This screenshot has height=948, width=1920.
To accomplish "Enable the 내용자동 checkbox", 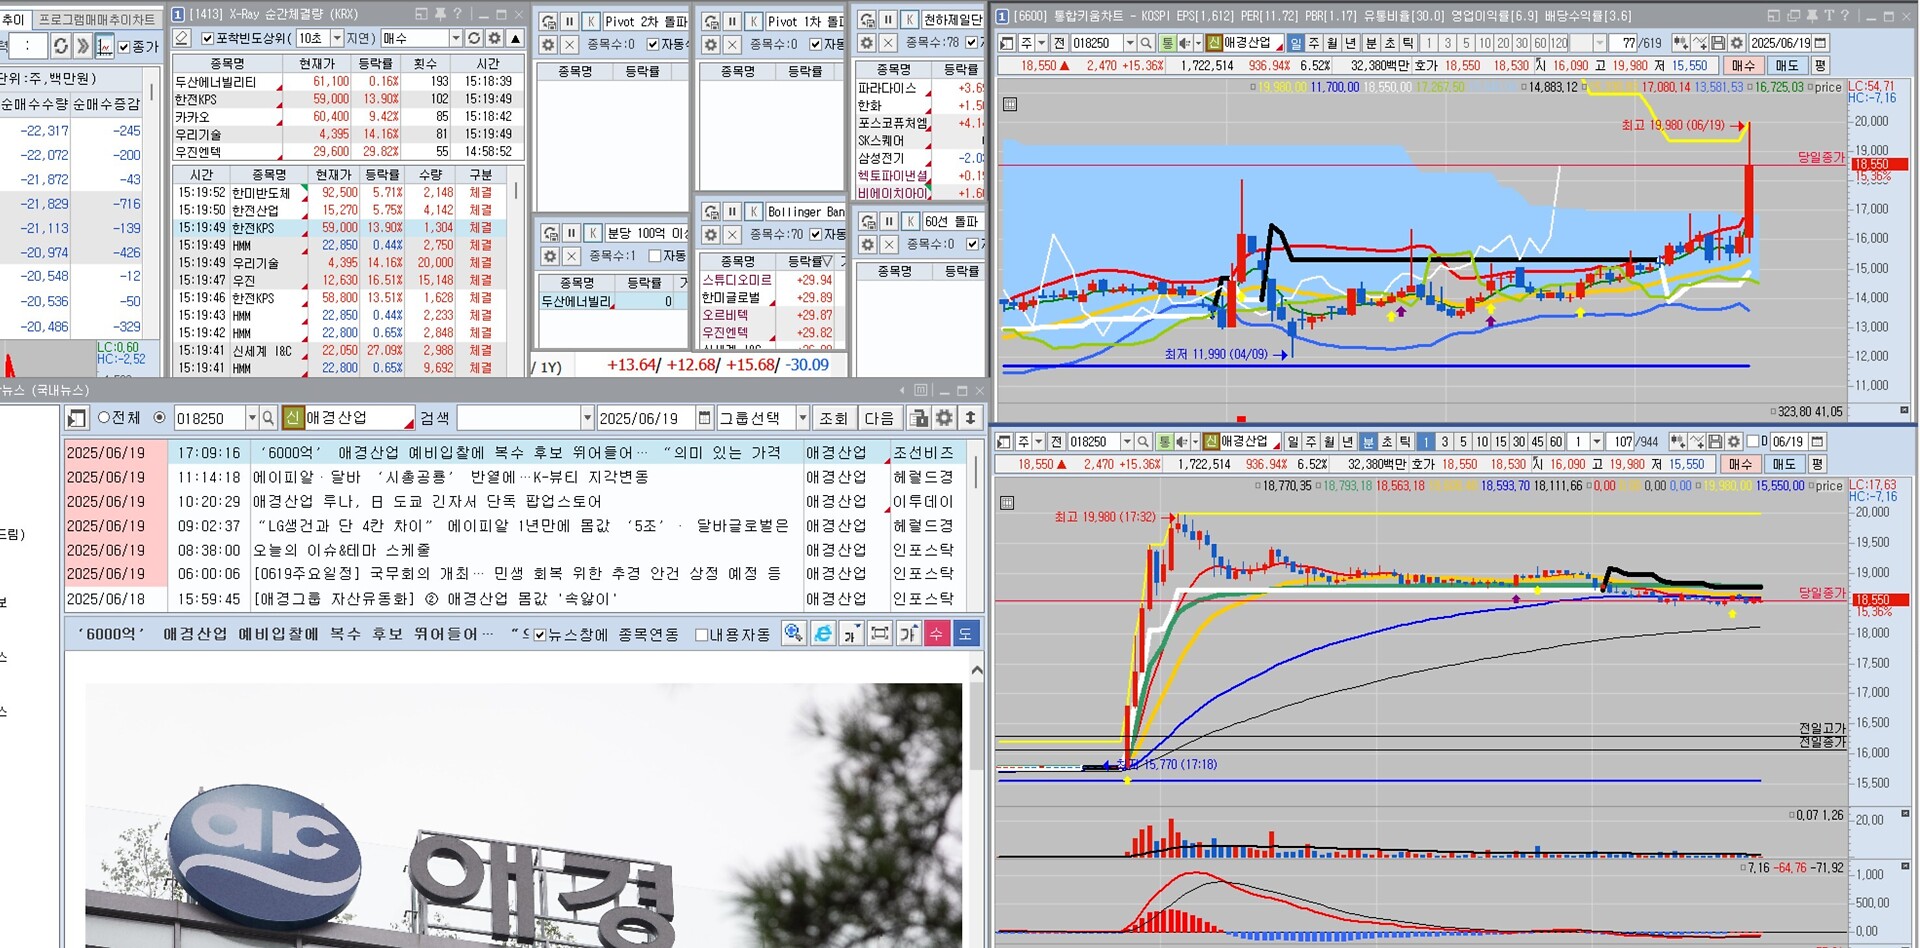I will [701, 635].
